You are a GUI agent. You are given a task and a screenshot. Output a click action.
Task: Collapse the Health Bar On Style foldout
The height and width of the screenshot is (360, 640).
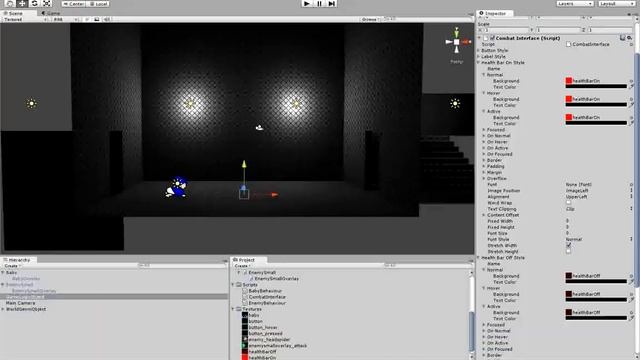point(479,62)
